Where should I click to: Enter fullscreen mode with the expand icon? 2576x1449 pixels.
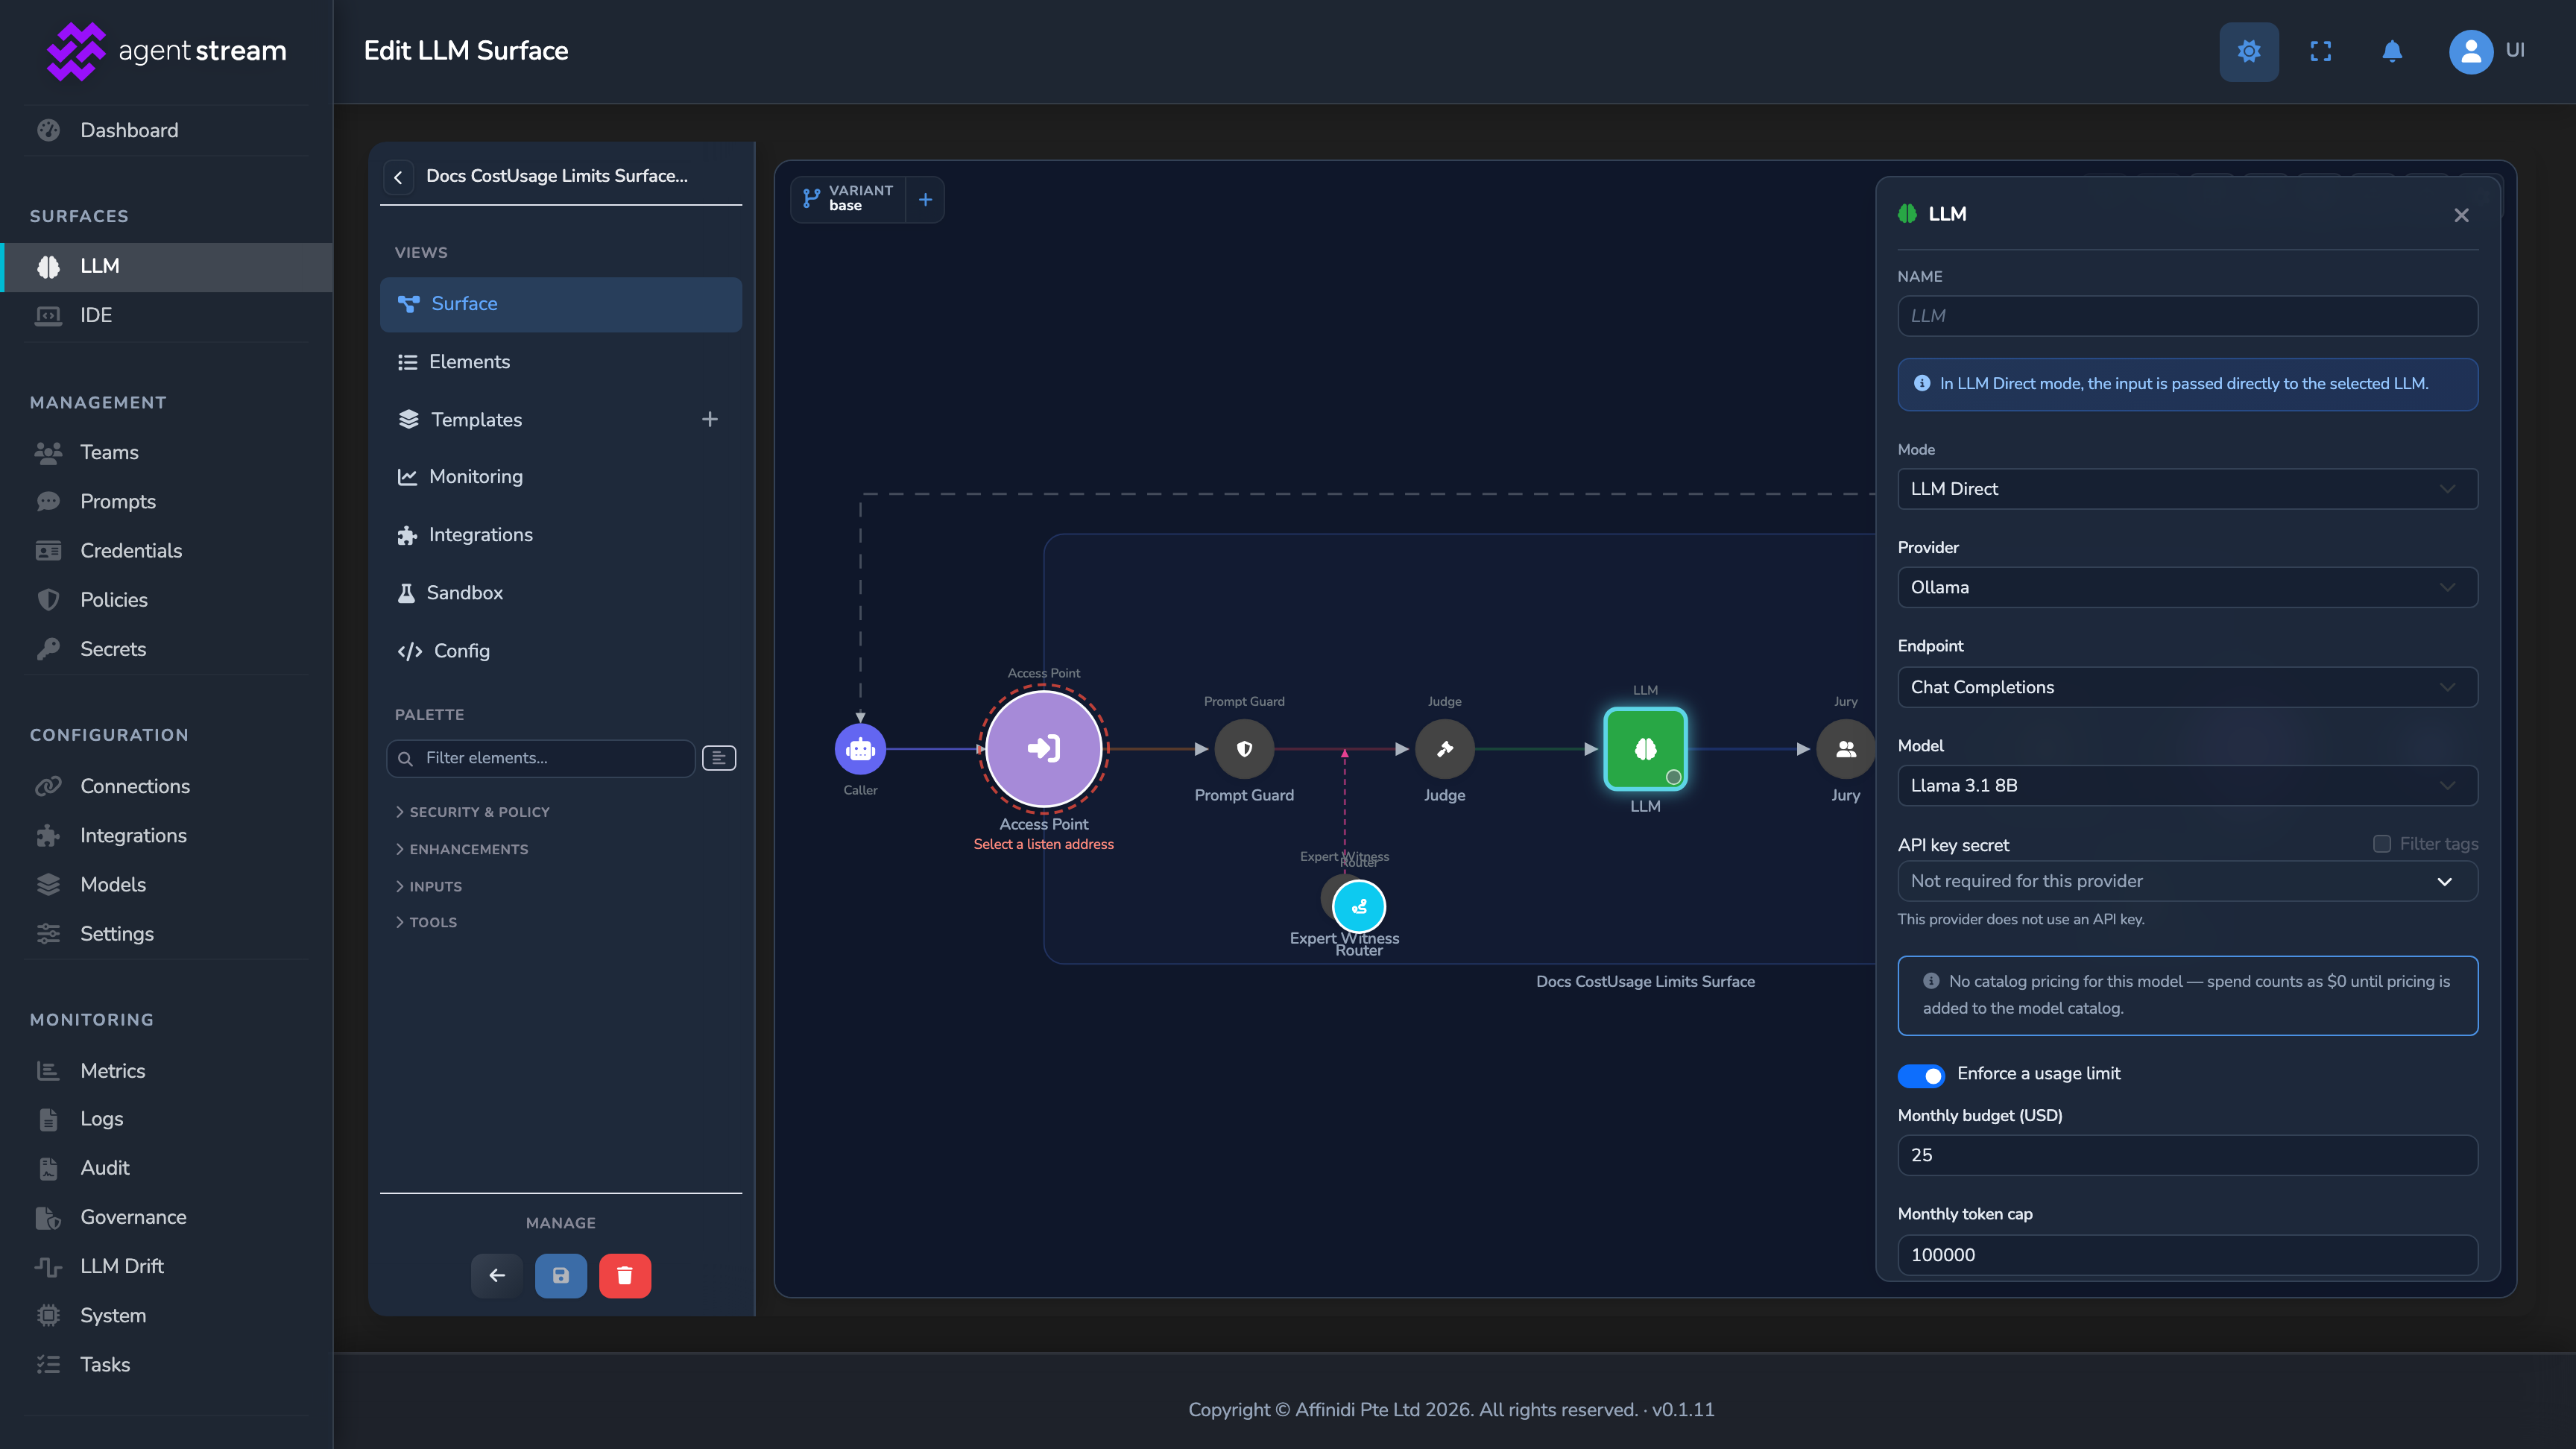tap(2320, 51)
